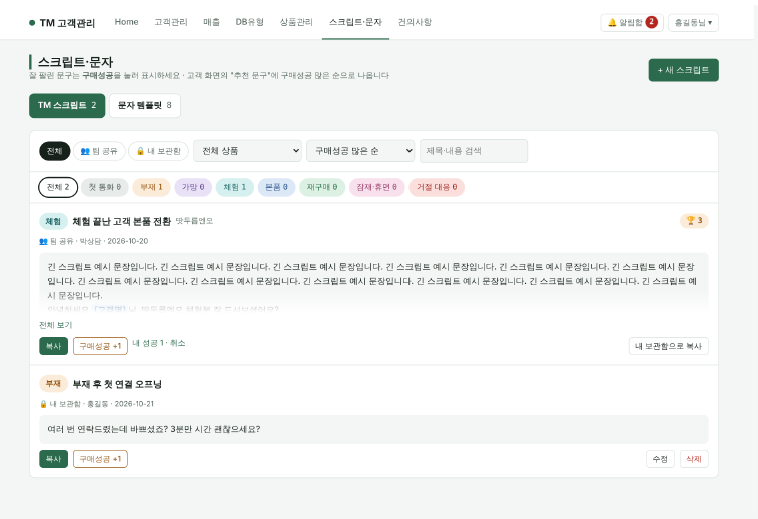This screenshot has height=519, width=758.
Task: Expand the 홍길동님 user dropdown
Action: (x=693, y=22)
